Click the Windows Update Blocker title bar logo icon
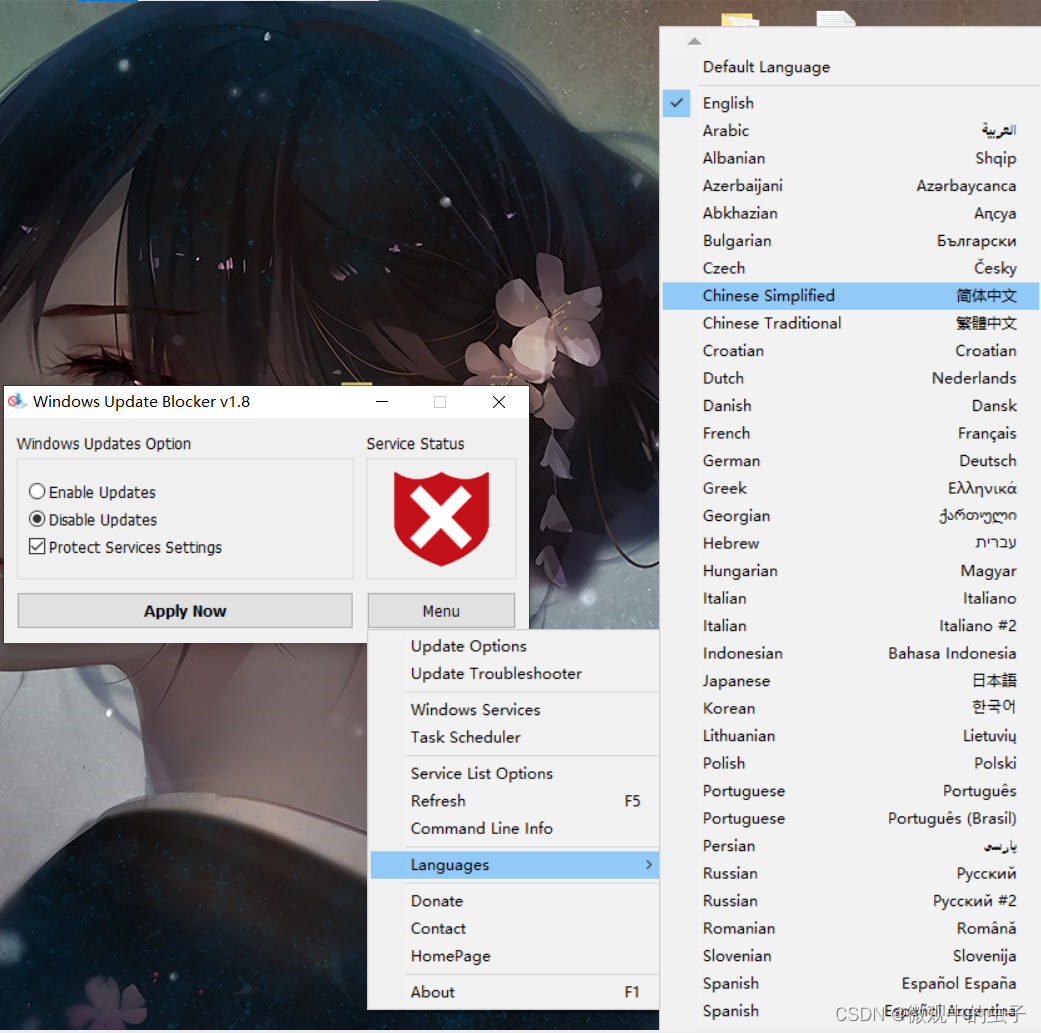Screen dimensions: 1041x1033 point(17,401)
